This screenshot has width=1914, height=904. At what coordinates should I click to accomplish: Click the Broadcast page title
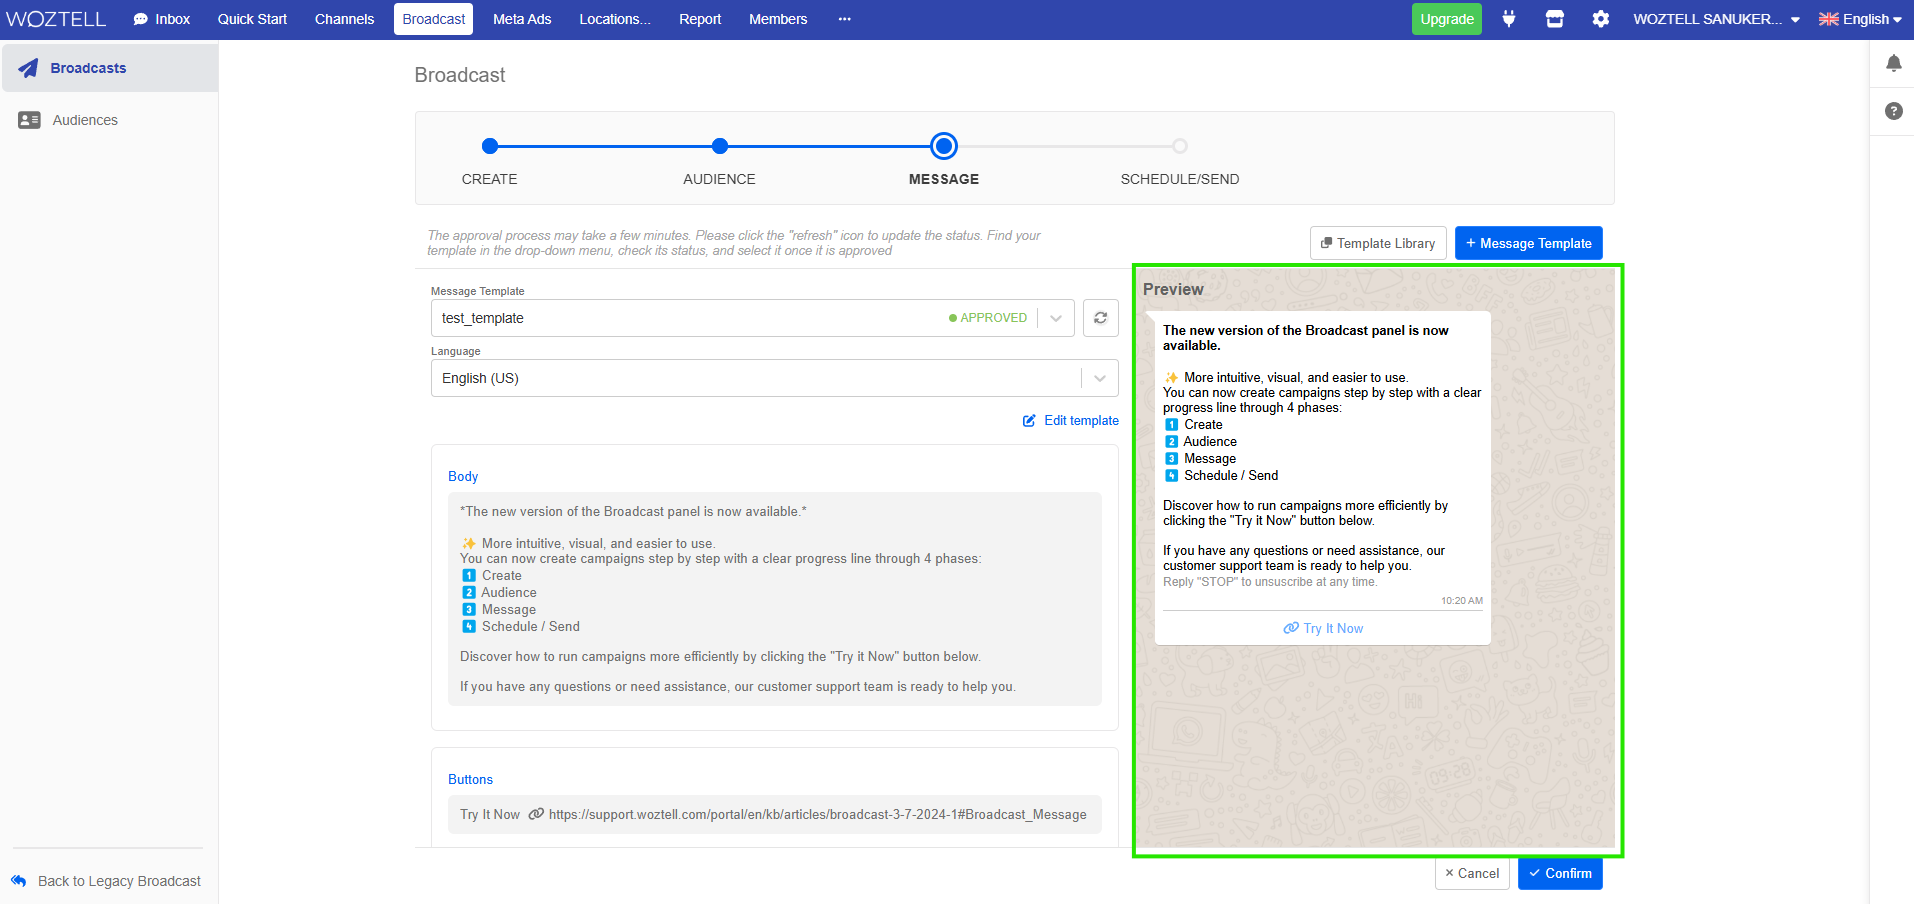[460, 75]
